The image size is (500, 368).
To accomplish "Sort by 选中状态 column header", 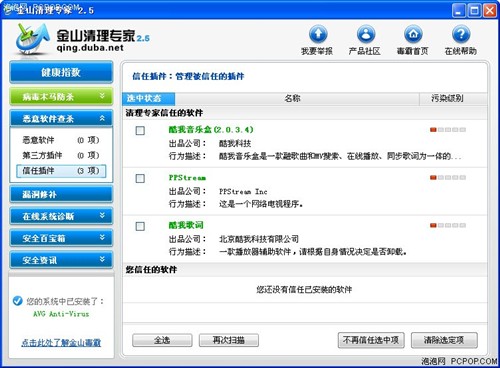I will click(148, 99).
